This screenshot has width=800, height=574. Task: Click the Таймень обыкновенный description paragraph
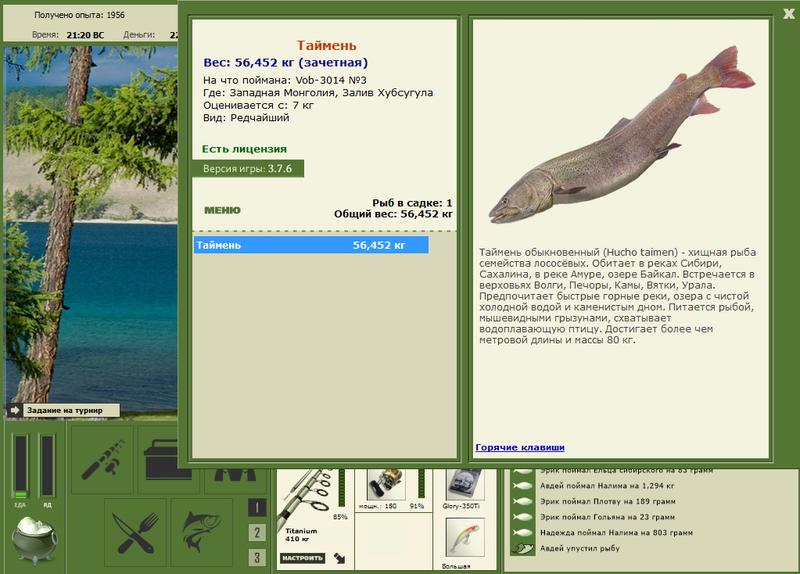coord(617,296)
